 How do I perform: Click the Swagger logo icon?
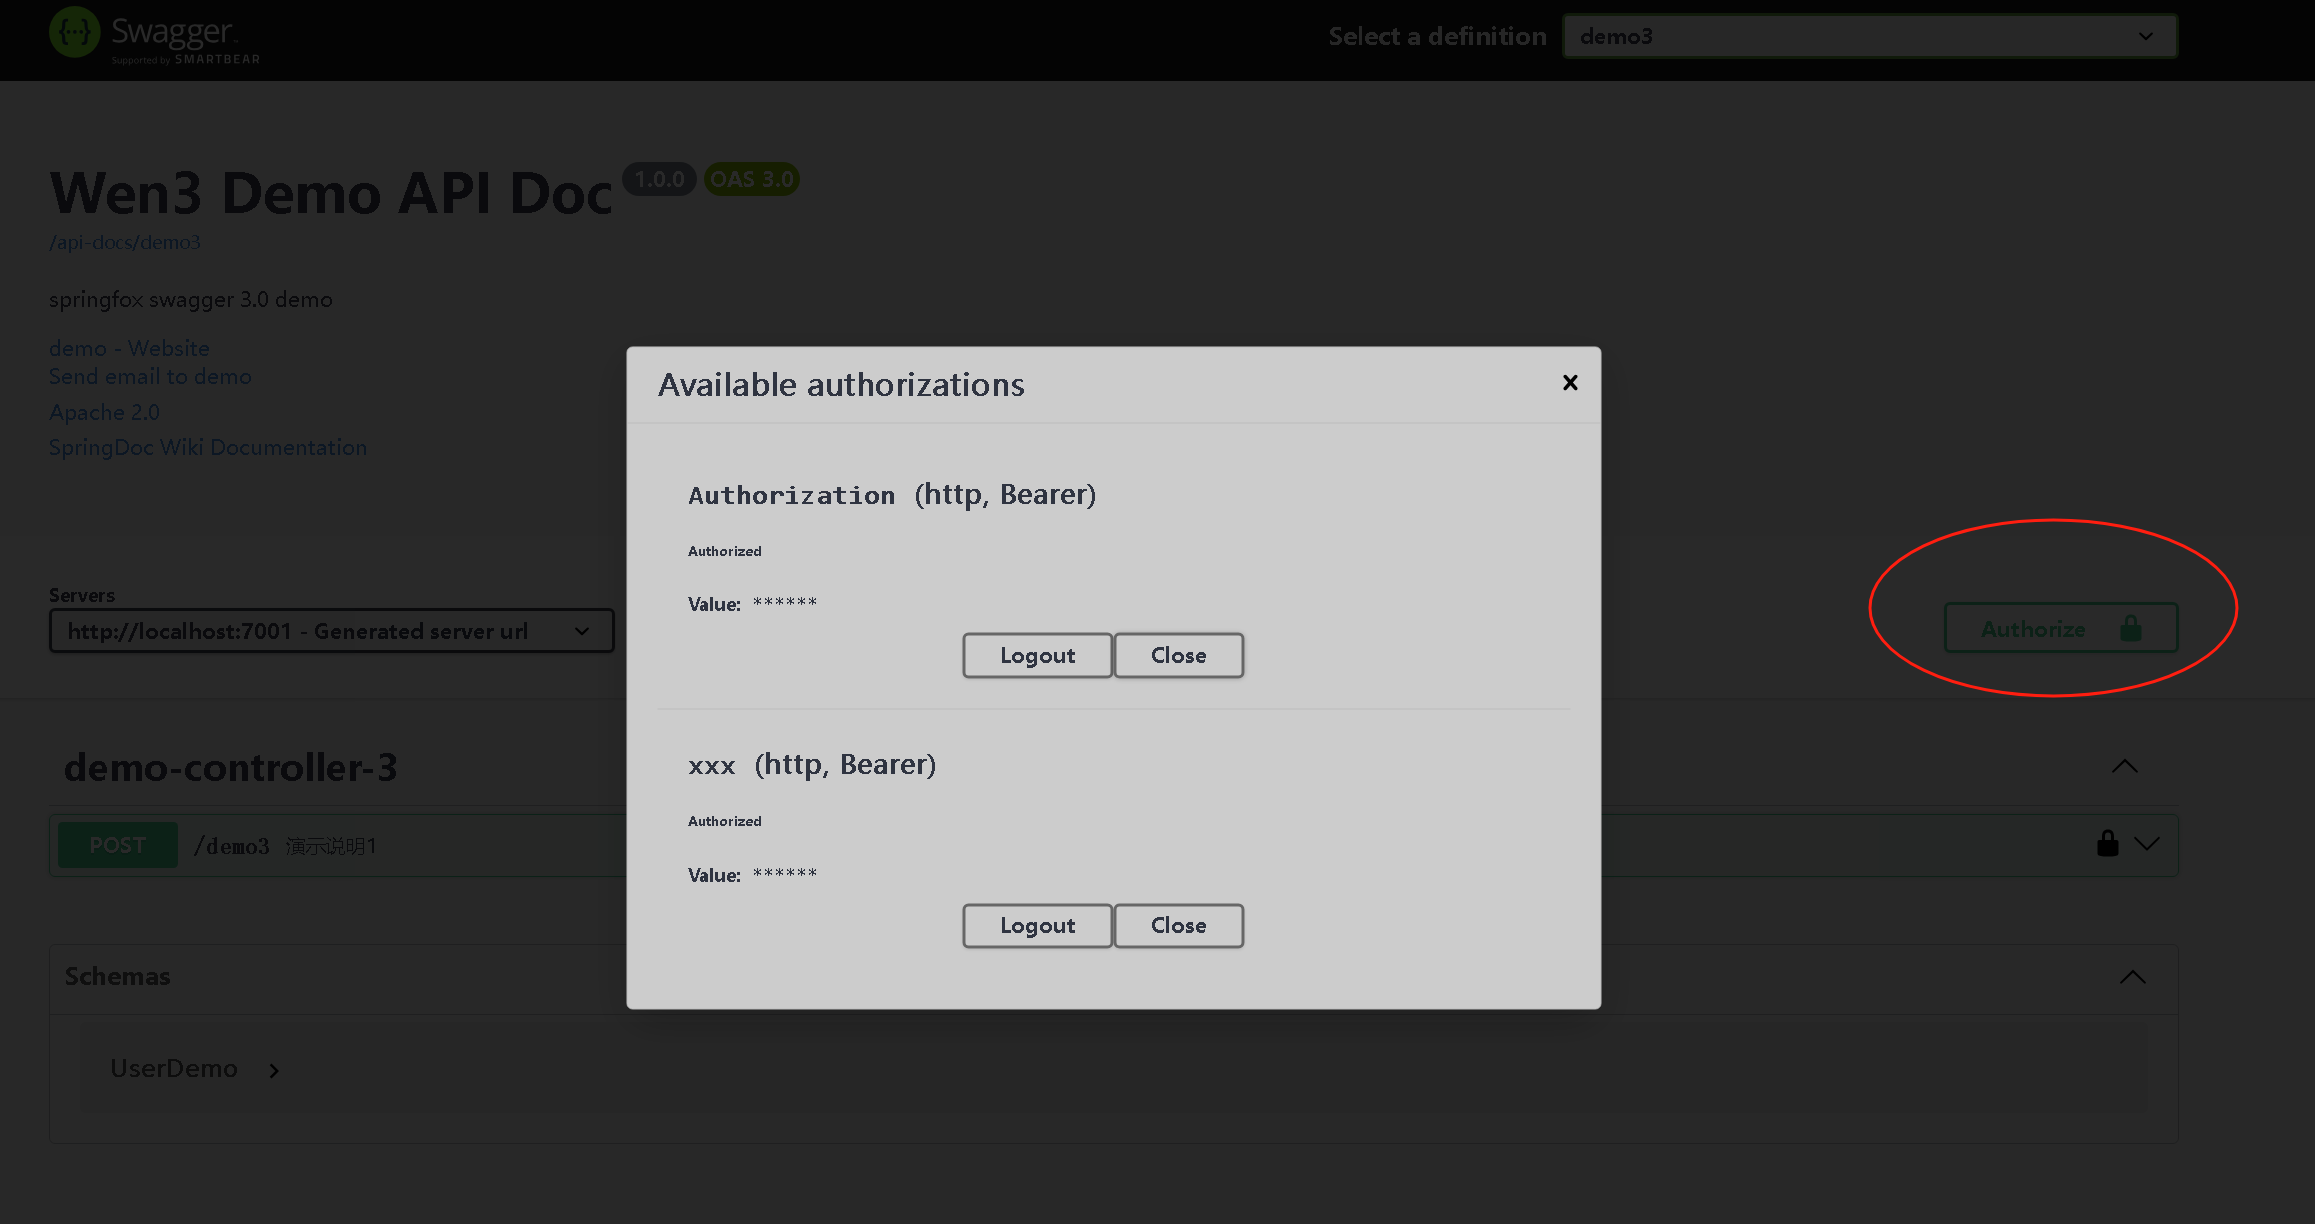(75, 33)
